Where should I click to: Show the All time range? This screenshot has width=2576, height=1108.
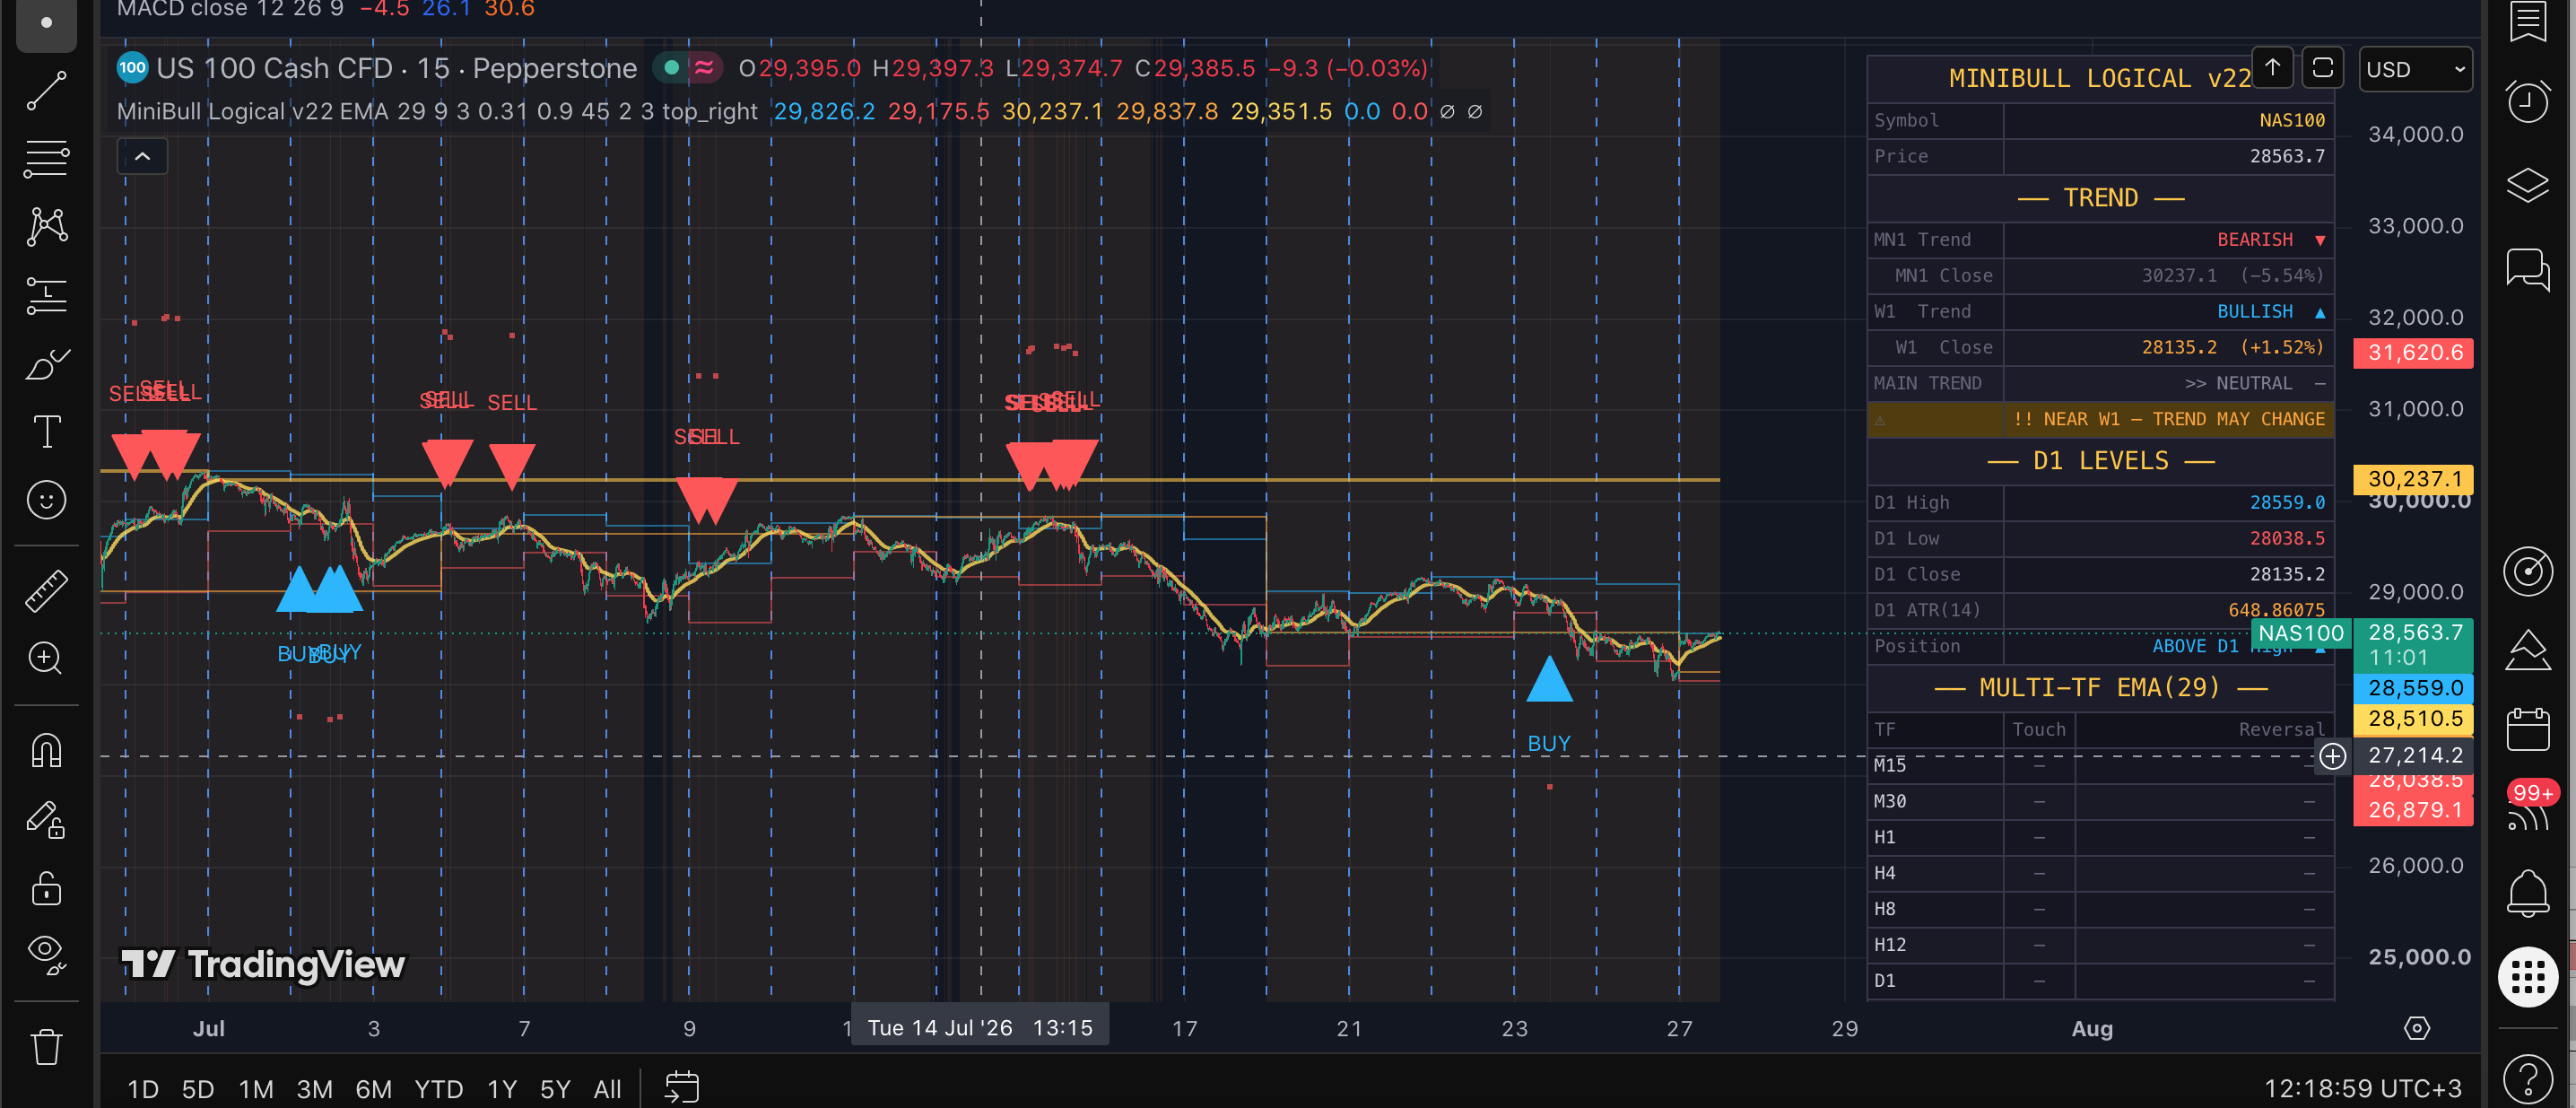607,1089
